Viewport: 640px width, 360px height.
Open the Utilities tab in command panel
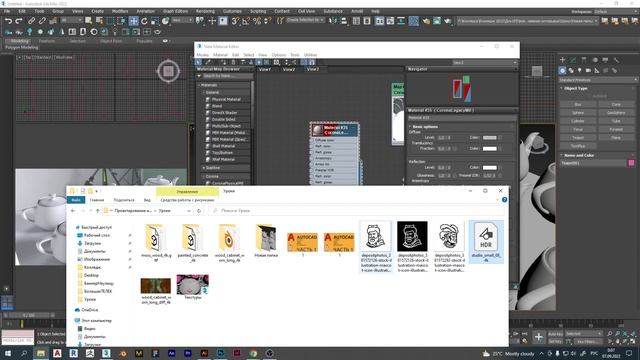(616, 60)
